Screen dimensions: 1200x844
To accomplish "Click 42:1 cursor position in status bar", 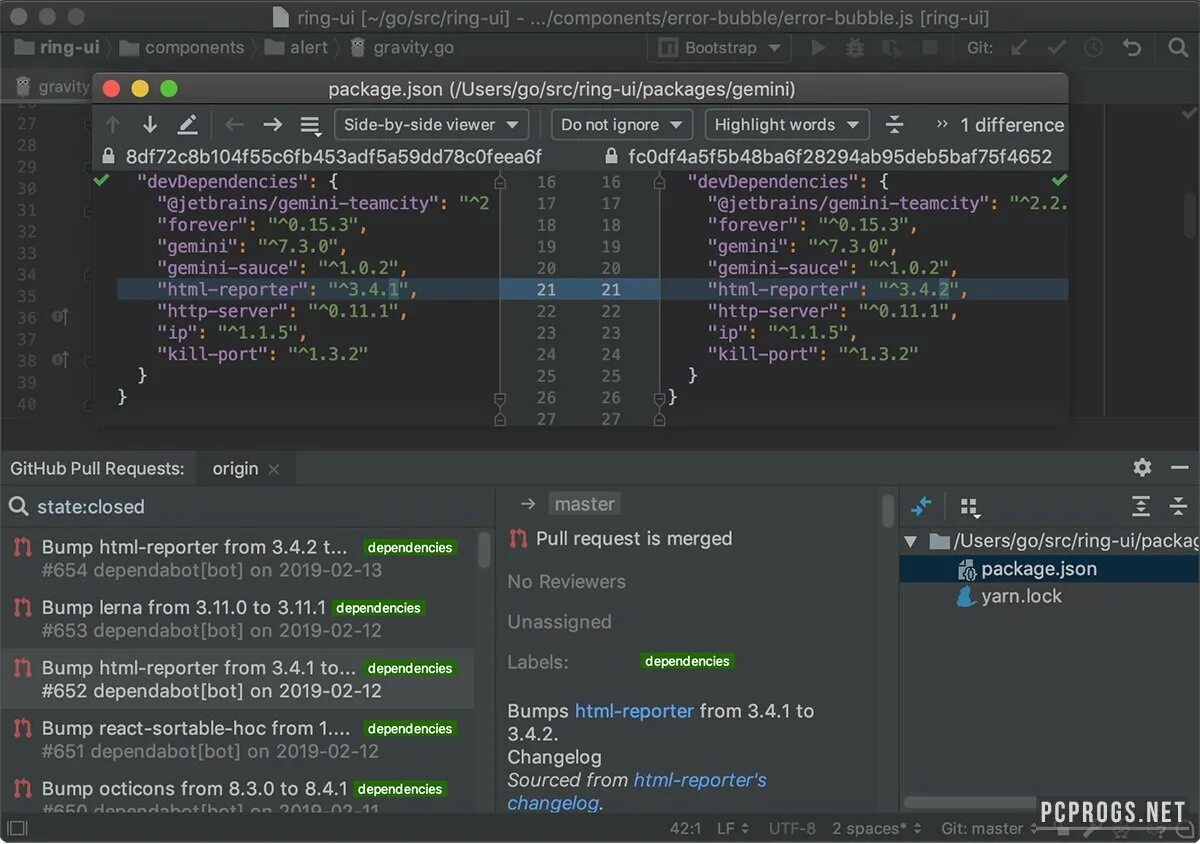I will pos(685,828).
